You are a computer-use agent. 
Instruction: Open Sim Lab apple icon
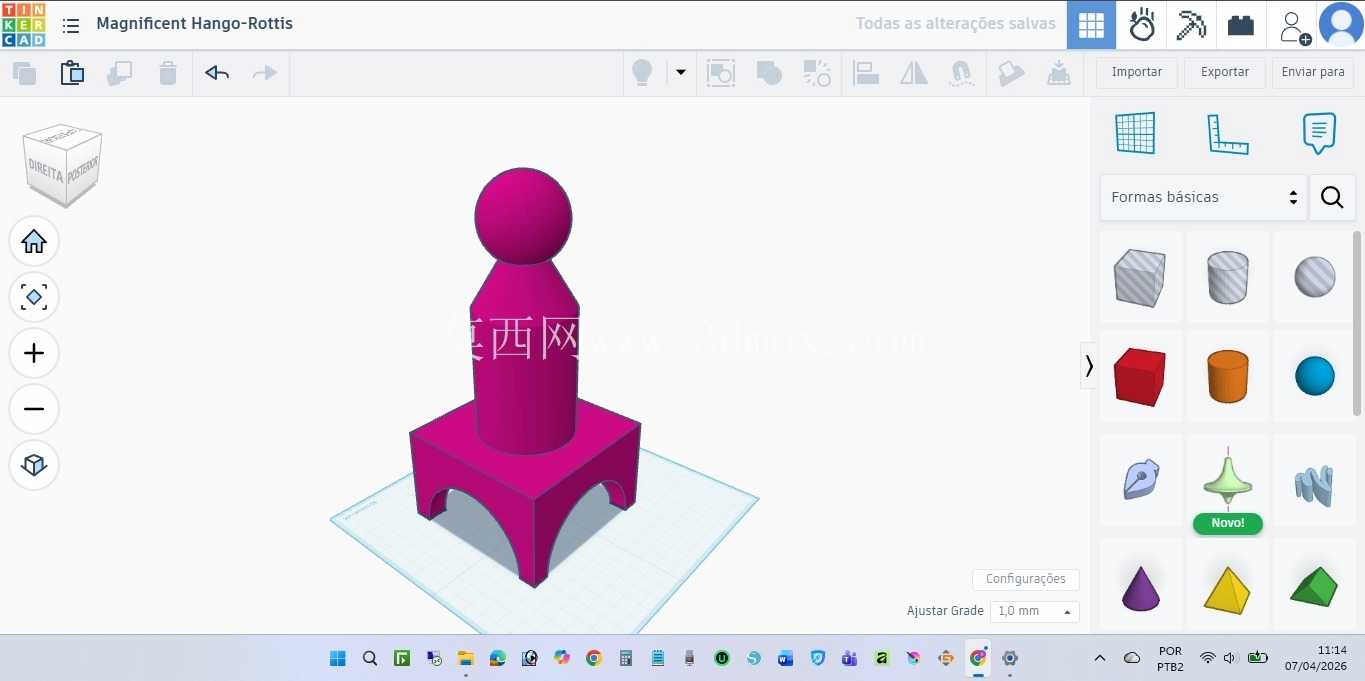point(1142,25)
